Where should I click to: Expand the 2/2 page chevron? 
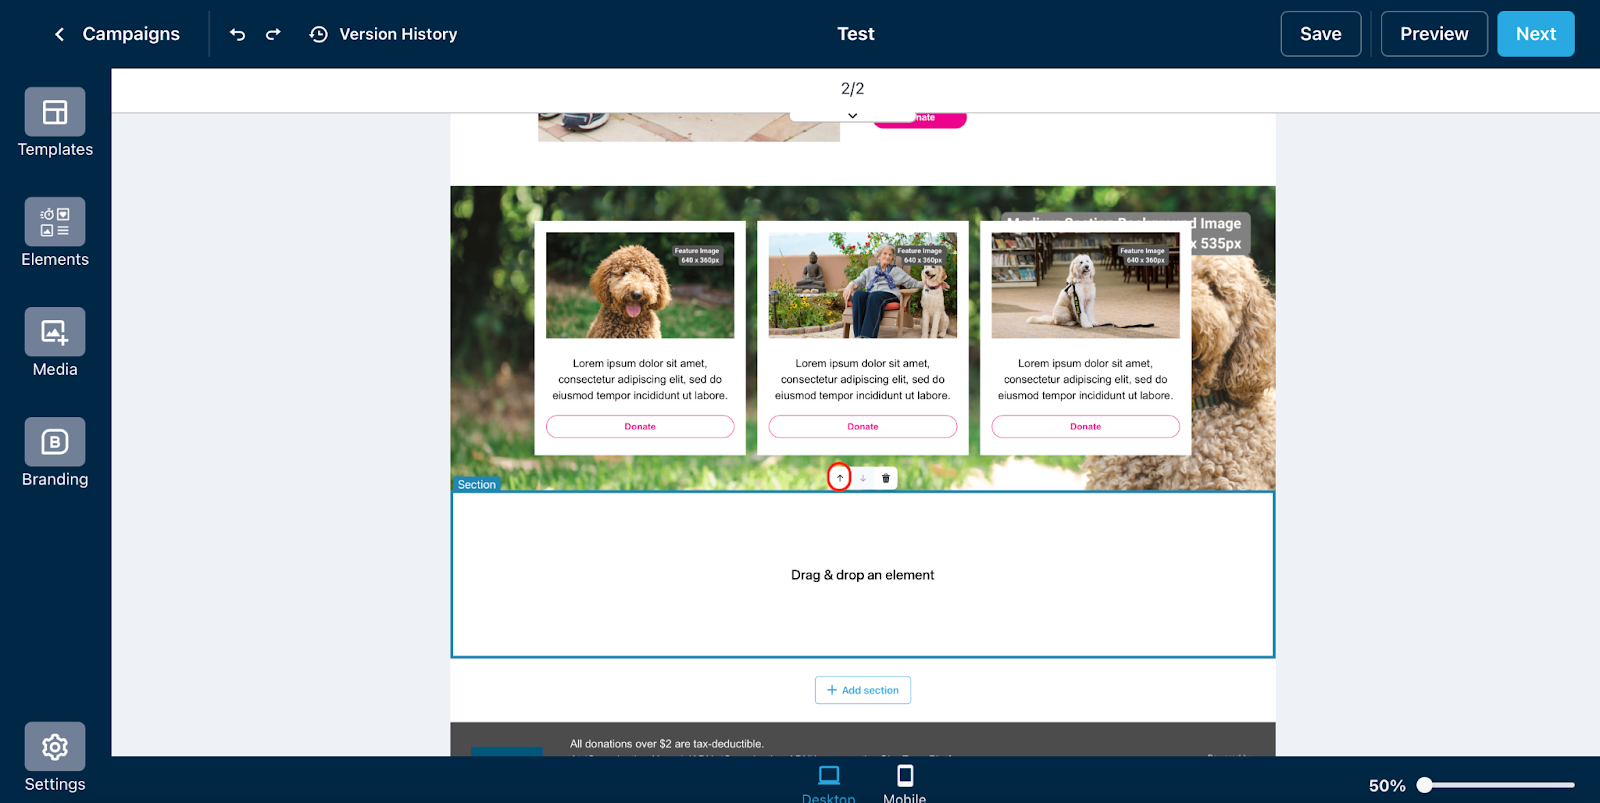coord(852,115)
